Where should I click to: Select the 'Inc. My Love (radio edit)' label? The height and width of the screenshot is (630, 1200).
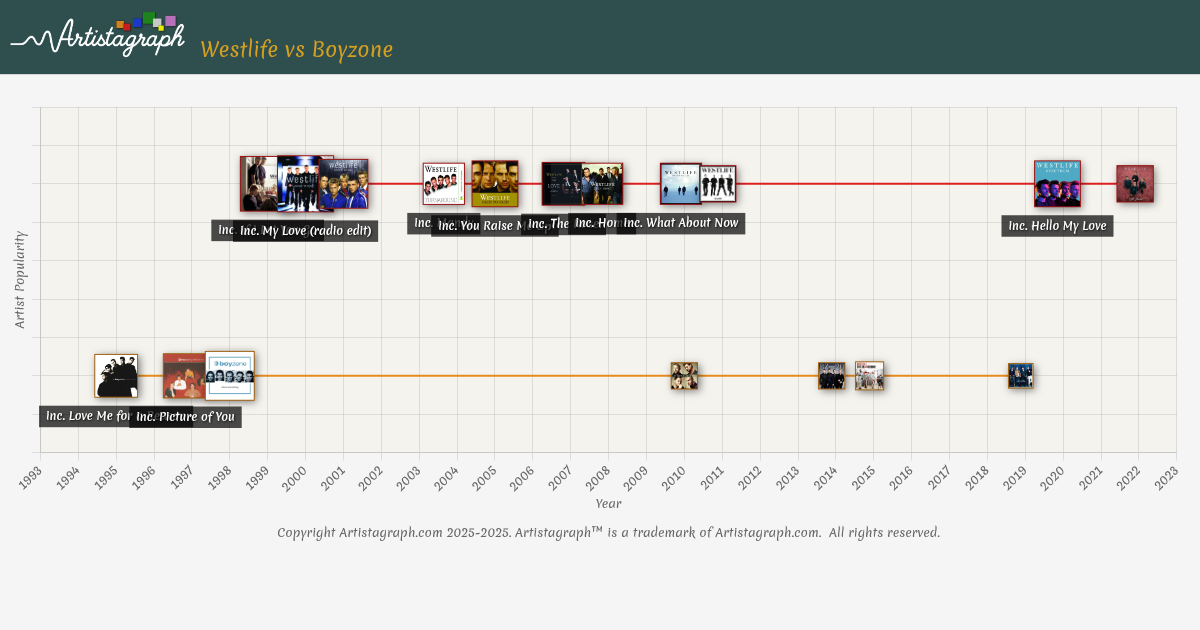coord(305,231)
